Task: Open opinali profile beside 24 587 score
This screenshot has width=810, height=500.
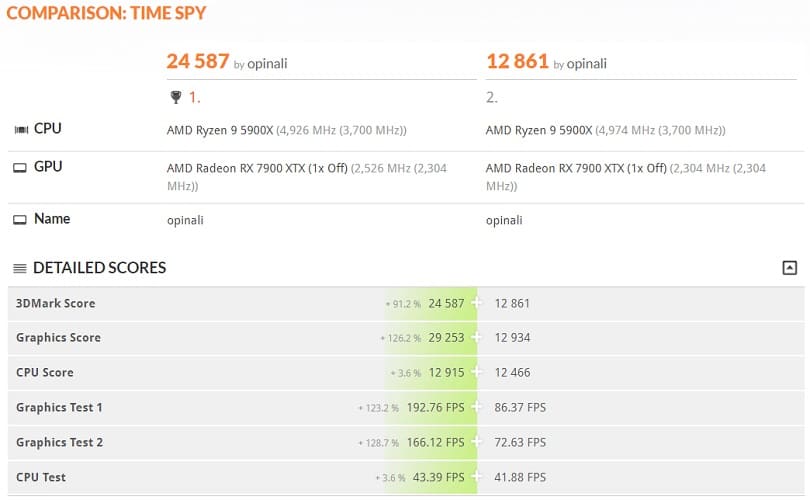Action: 267,64
